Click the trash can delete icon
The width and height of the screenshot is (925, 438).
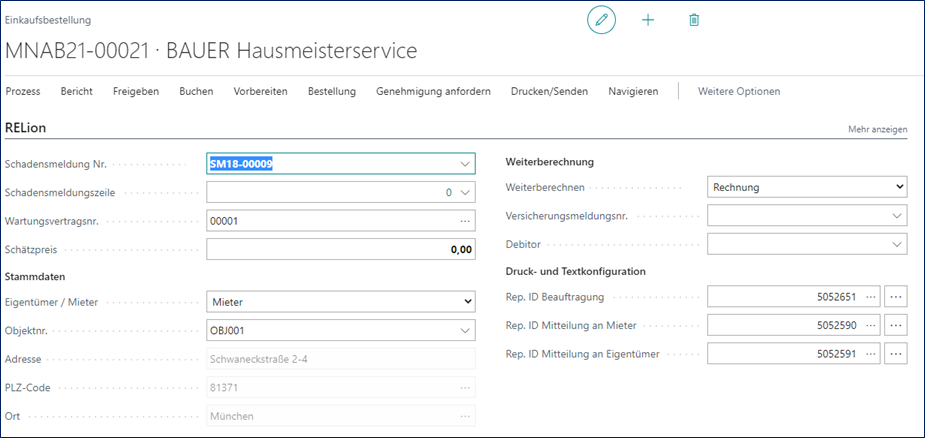point(694,20)
